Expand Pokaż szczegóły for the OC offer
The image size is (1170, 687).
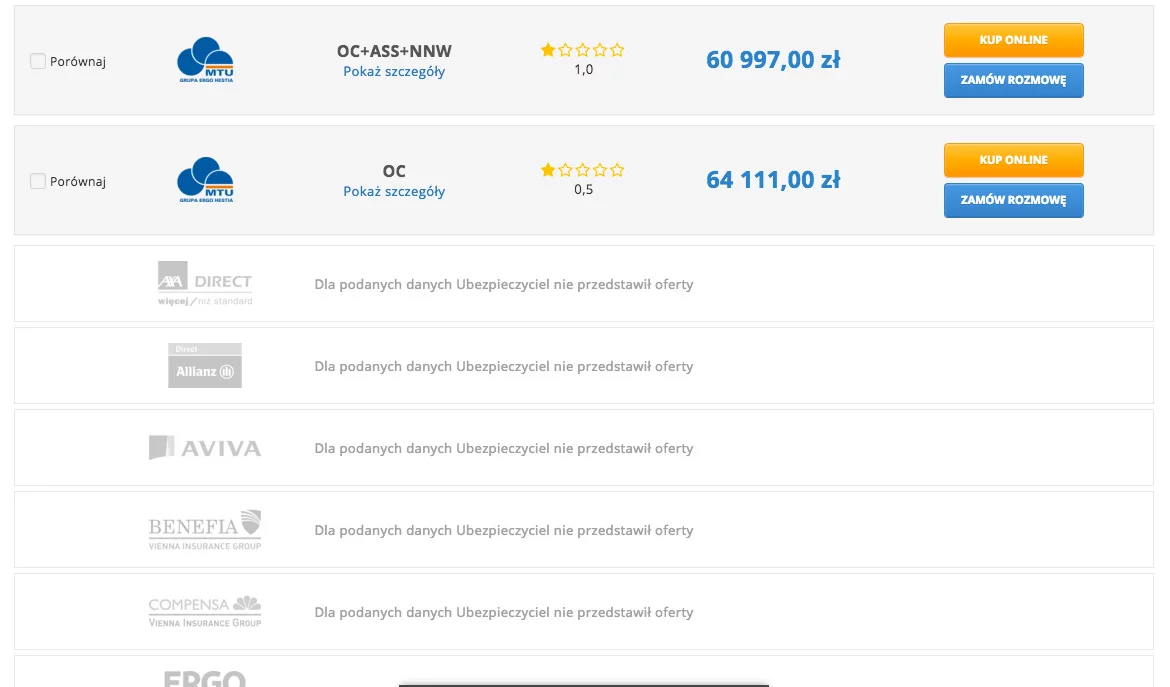pyautogui.click(x=394, y=192)
